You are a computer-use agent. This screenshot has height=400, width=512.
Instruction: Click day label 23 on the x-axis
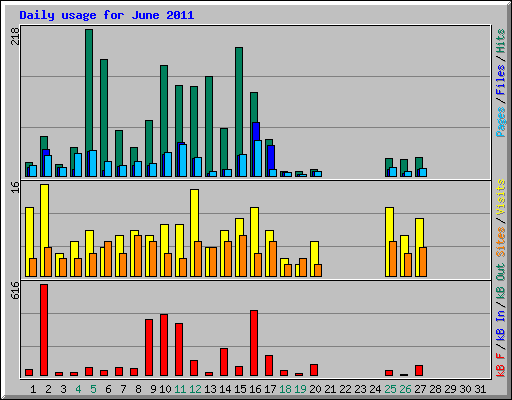click(360, 389)
